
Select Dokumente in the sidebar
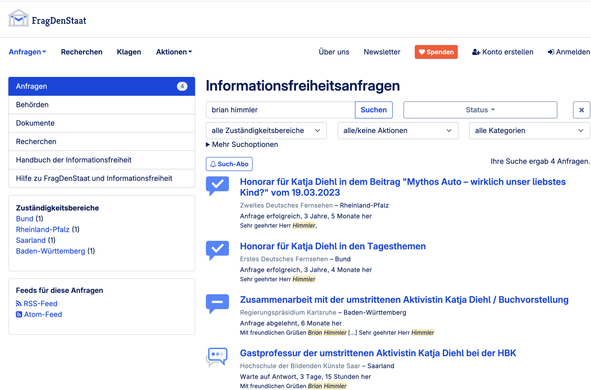coord(101,123)
